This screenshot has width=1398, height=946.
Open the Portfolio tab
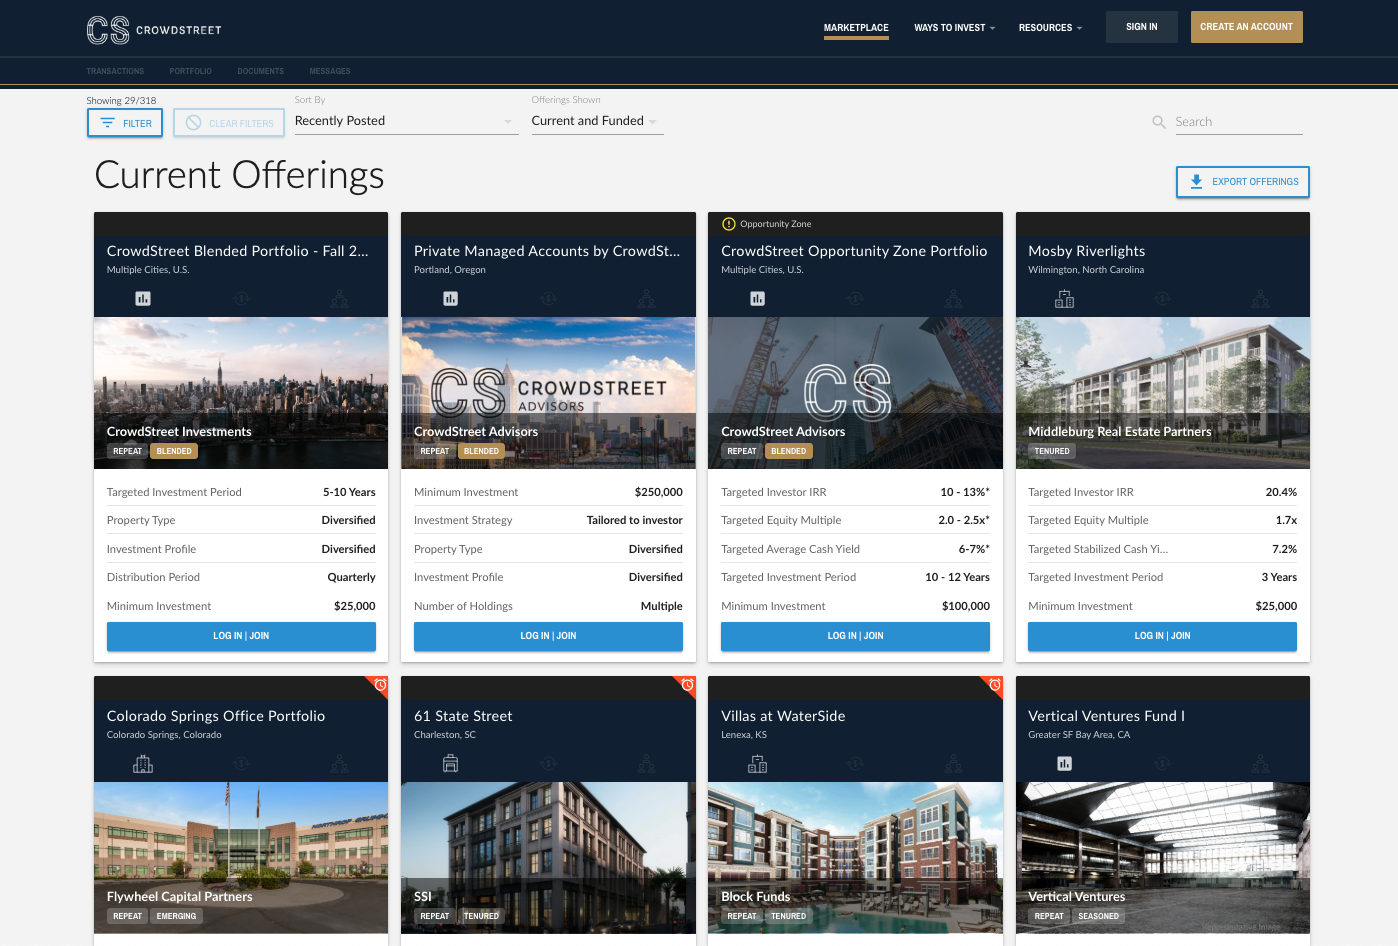click(x=190, y=71)
